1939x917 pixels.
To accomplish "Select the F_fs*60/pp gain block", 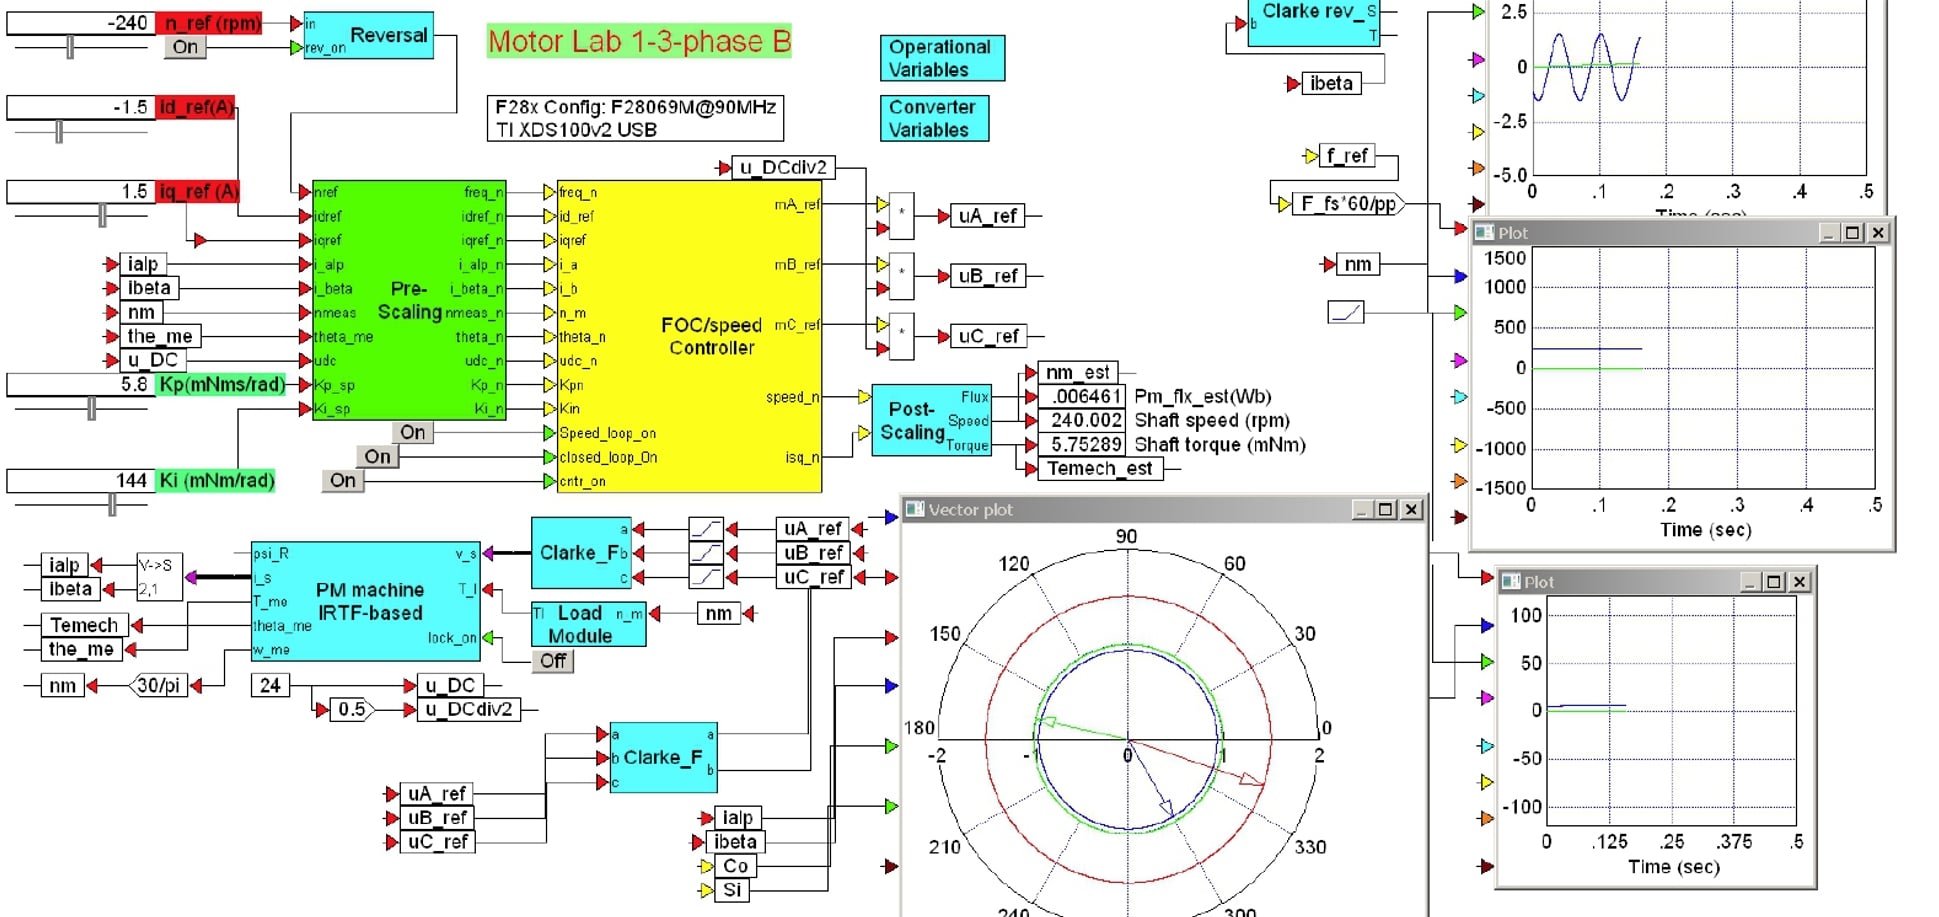I will click(1348, 204).
